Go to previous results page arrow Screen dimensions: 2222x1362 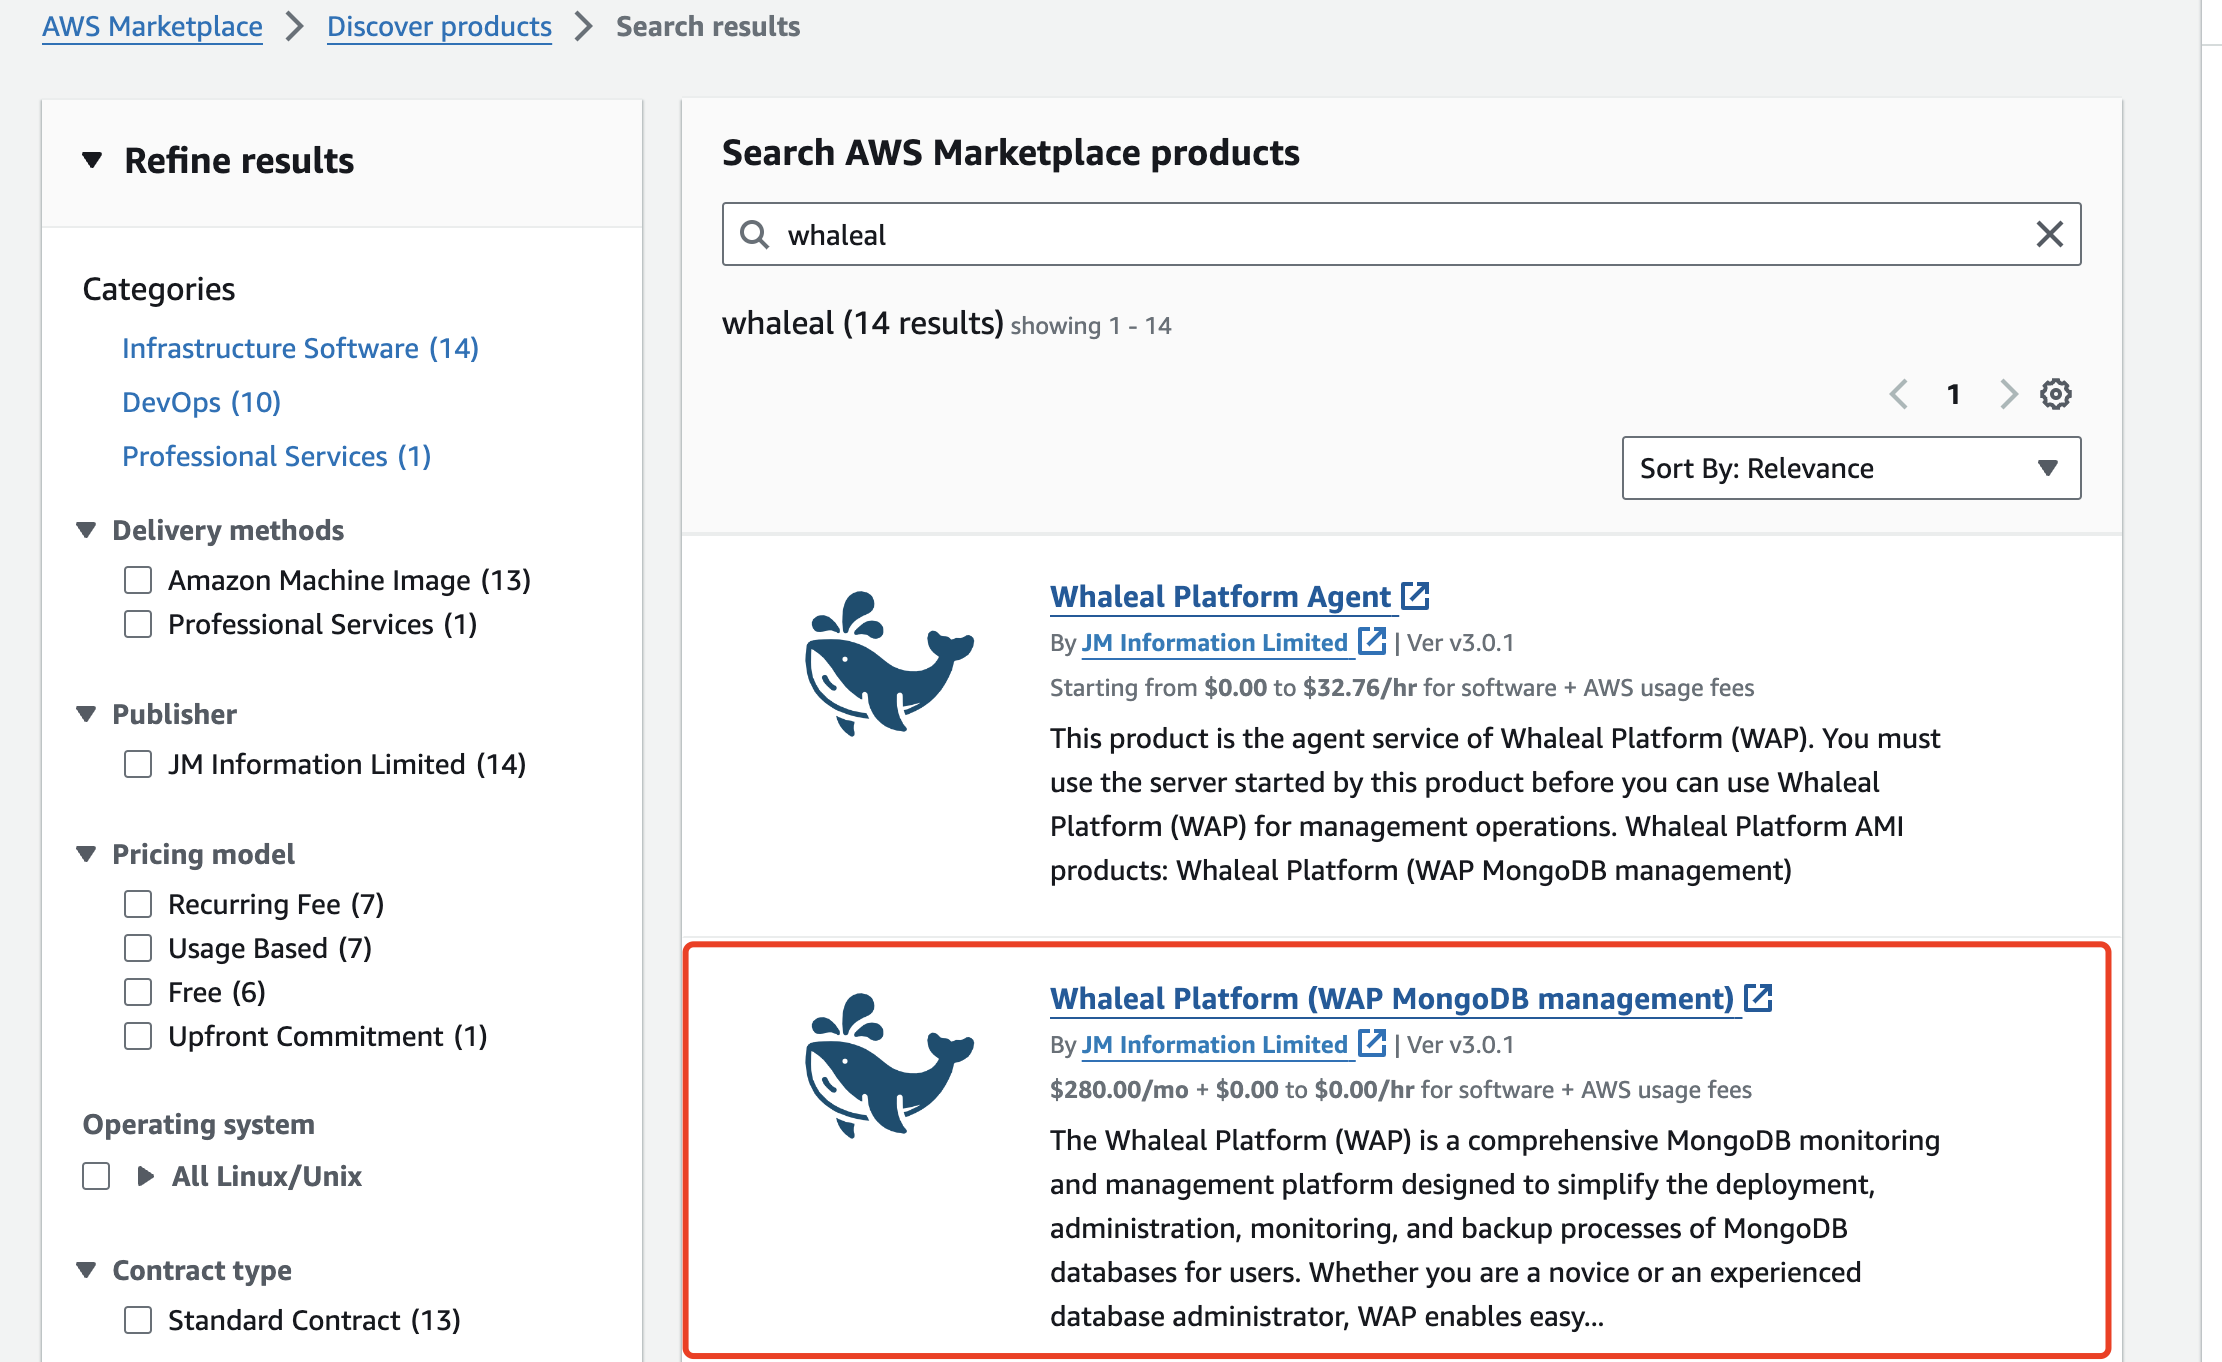(x=1898, y=394)
